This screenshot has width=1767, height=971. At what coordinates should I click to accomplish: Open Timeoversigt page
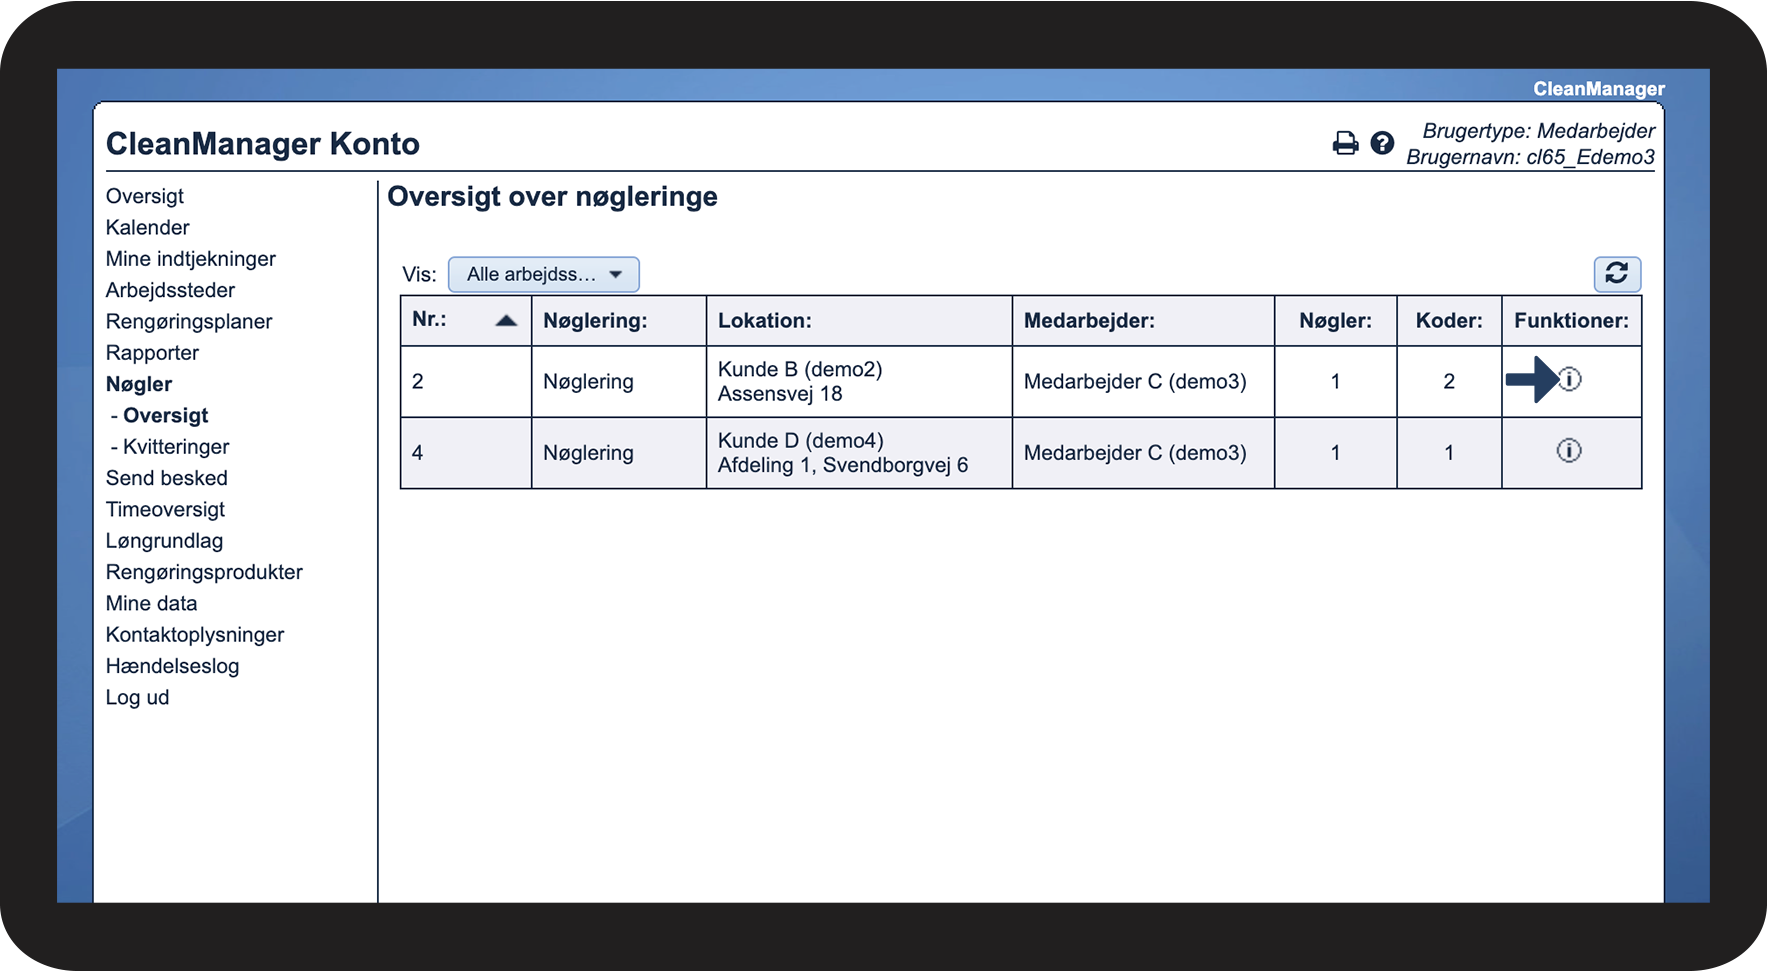click(x=165, y=510)
